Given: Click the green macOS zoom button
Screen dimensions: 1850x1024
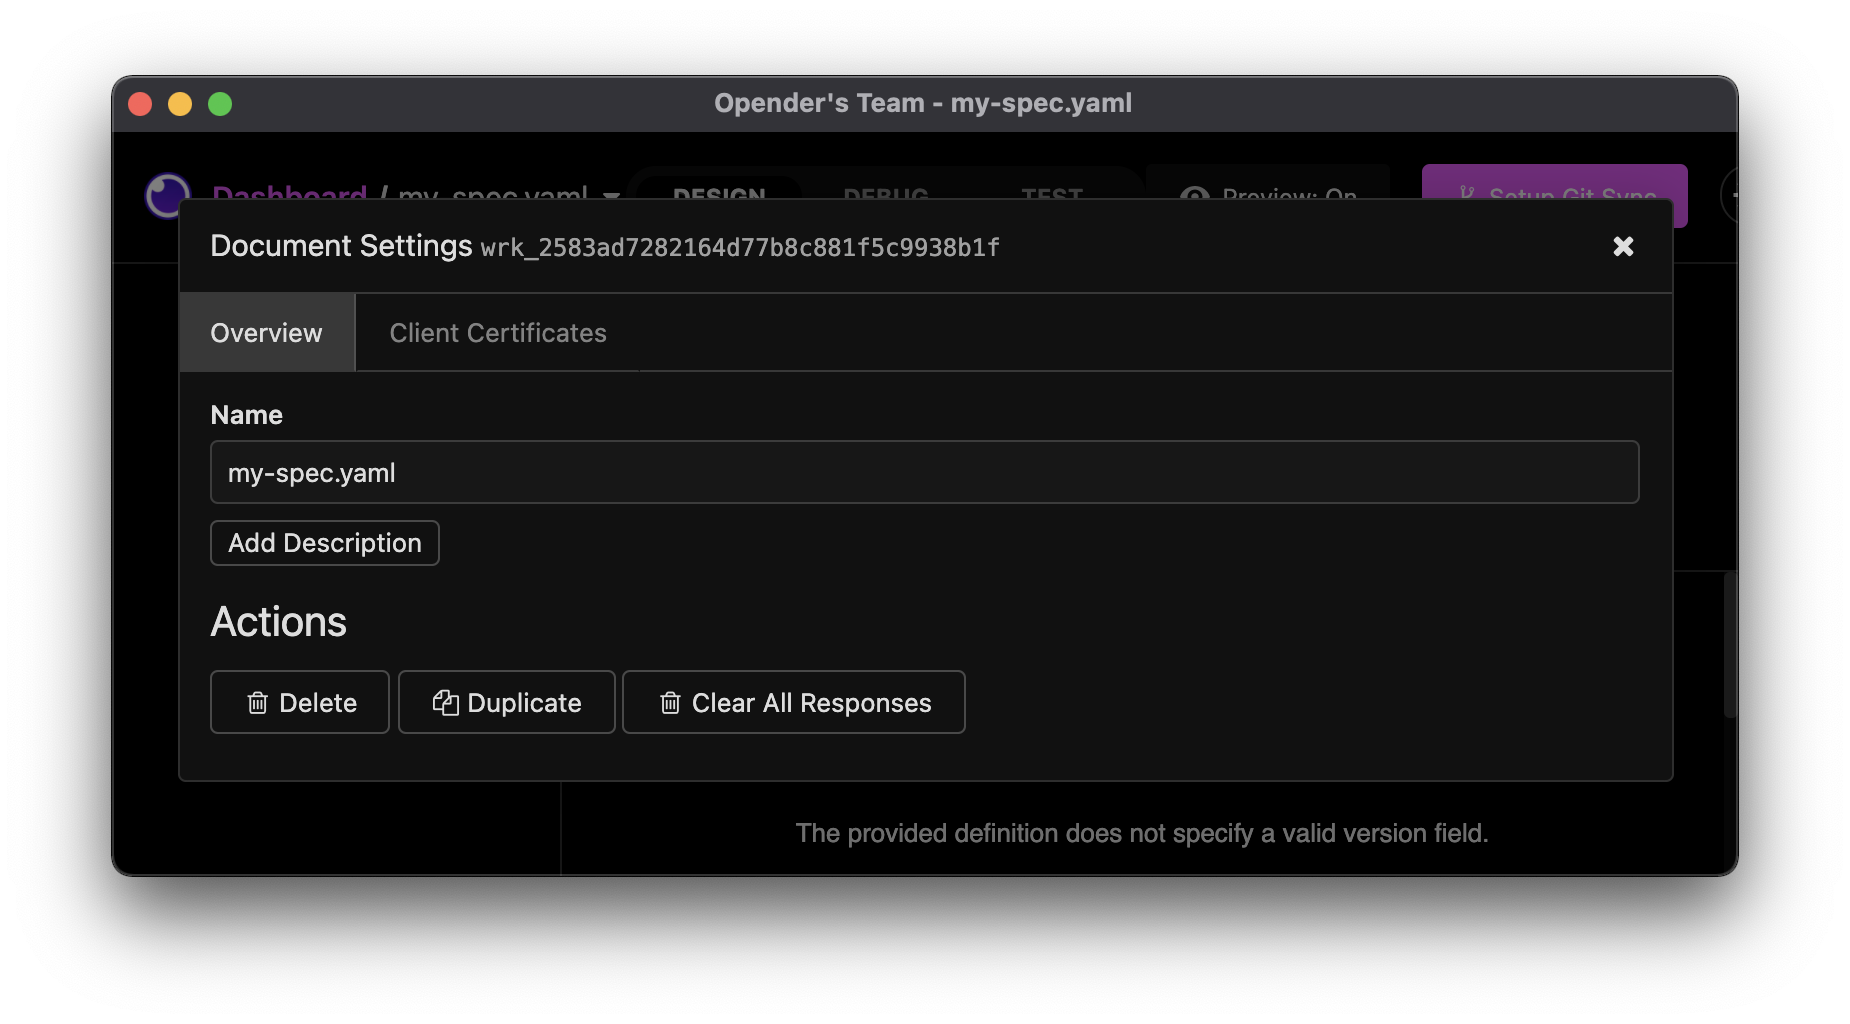Looking at the screenshot, I should 220,104.
